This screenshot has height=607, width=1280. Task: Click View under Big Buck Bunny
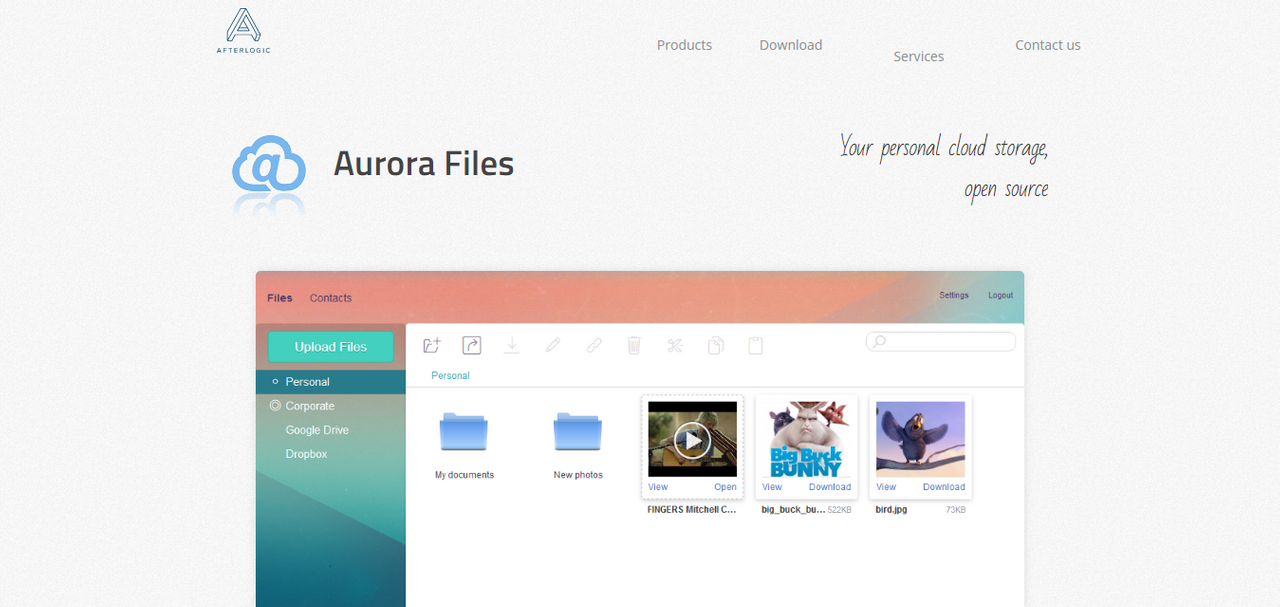[x=772, y=487]
